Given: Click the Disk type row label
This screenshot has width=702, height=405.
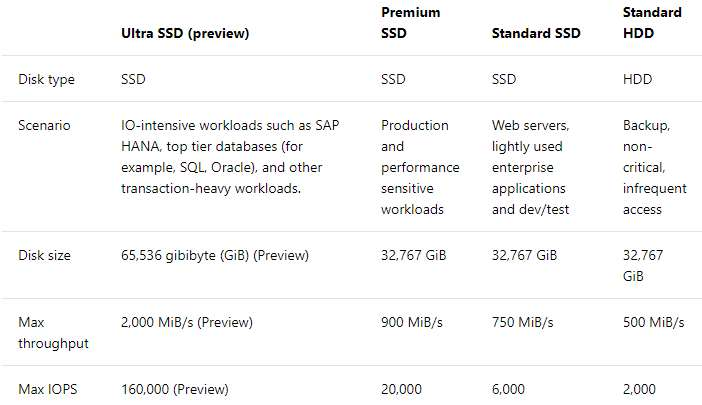Looking at the screenshot, I should (47, 79).
